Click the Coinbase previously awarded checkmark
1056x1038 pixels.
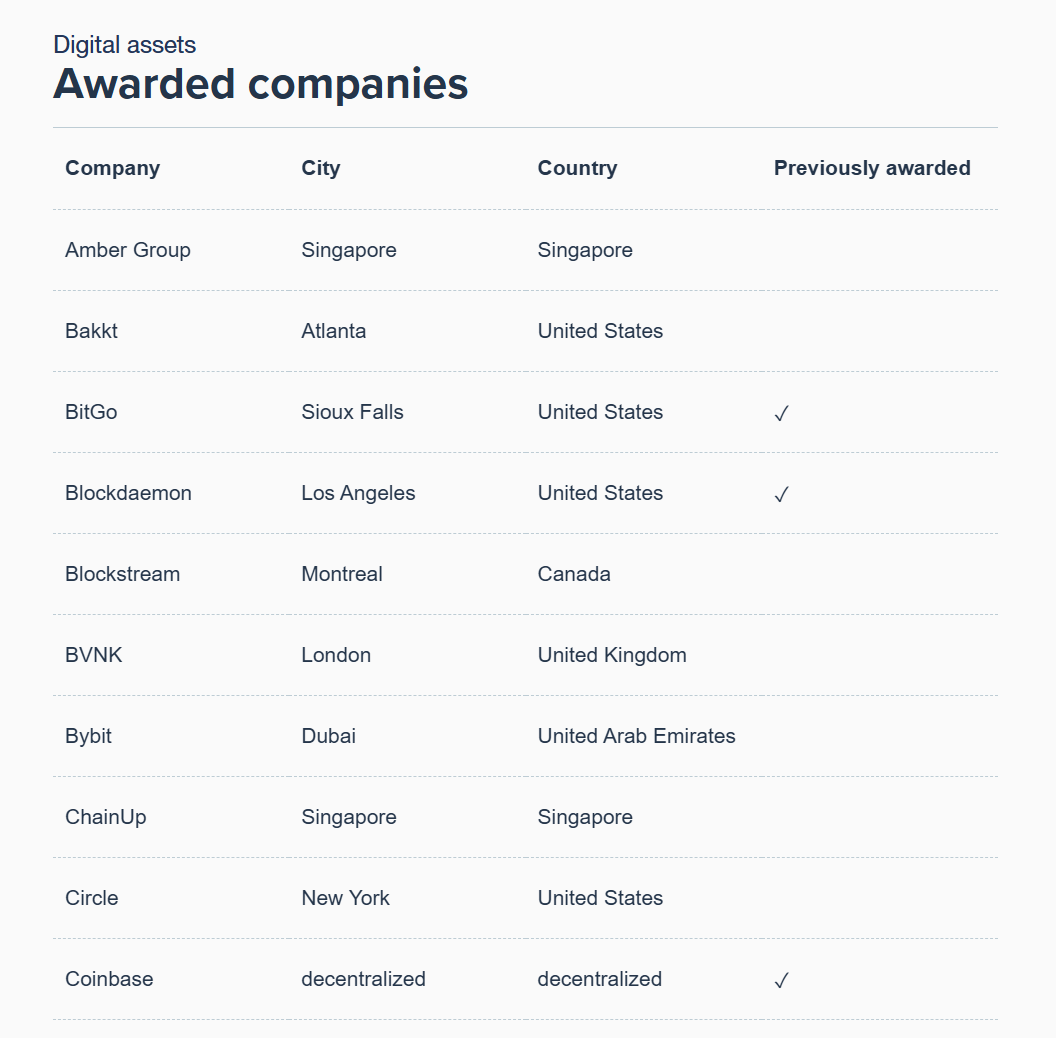(781, 980)
